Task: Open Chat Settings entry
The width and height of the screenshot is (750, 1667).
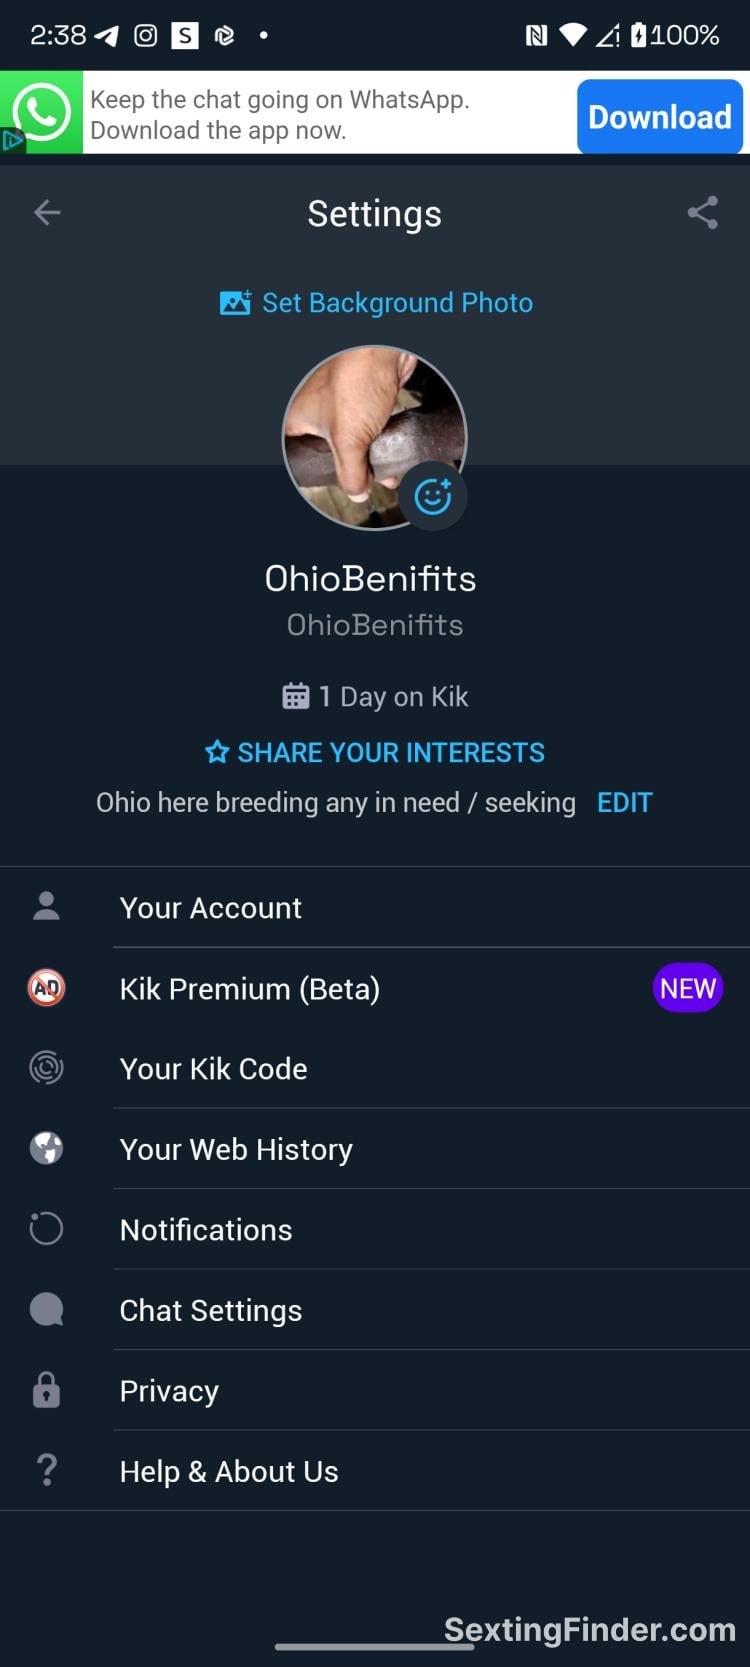Action: pyautogui.click(x=211, y=1310)
